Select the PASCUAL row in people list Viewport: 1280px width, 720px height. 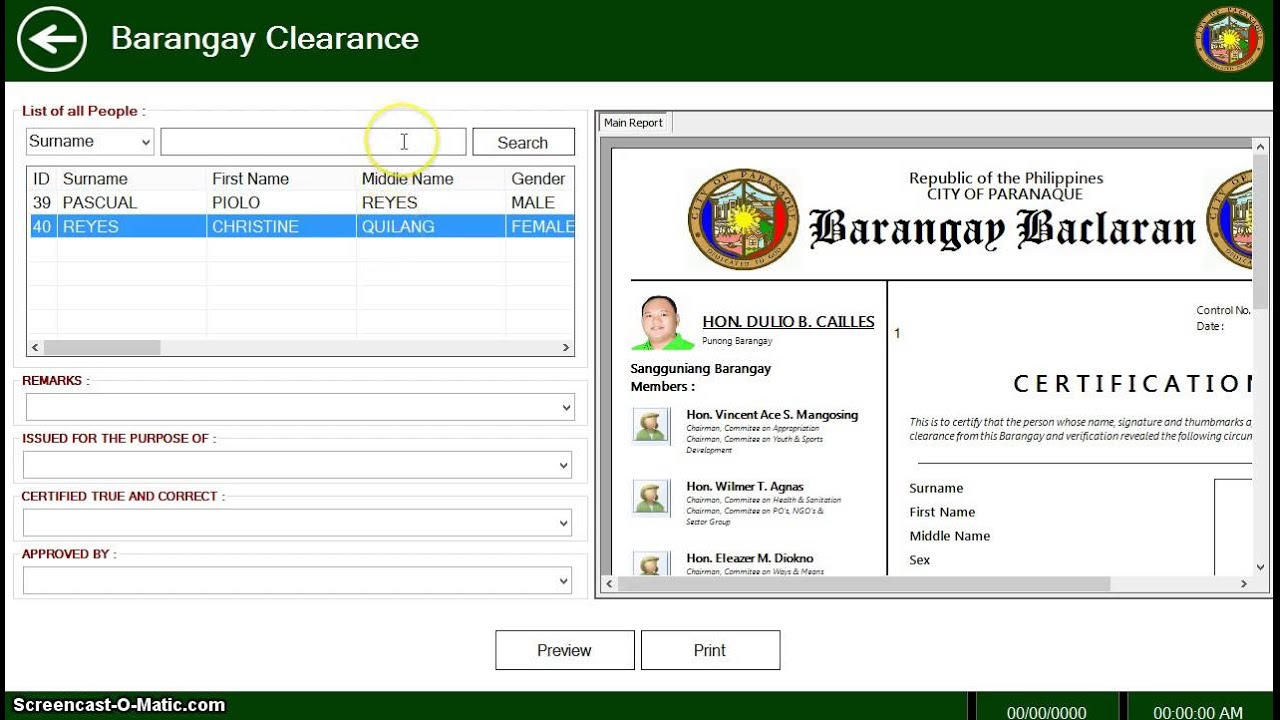point(300,203)
